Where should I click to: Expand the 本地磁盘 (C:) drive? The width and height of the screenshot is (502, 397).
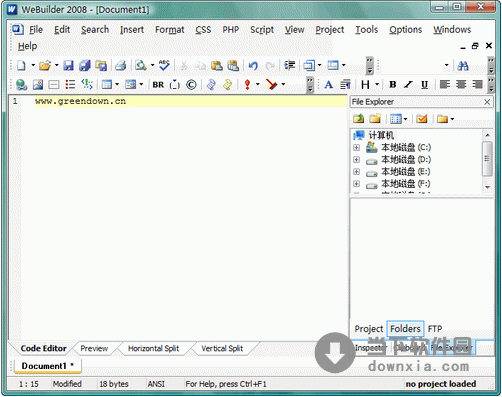(x=356, y=147)
